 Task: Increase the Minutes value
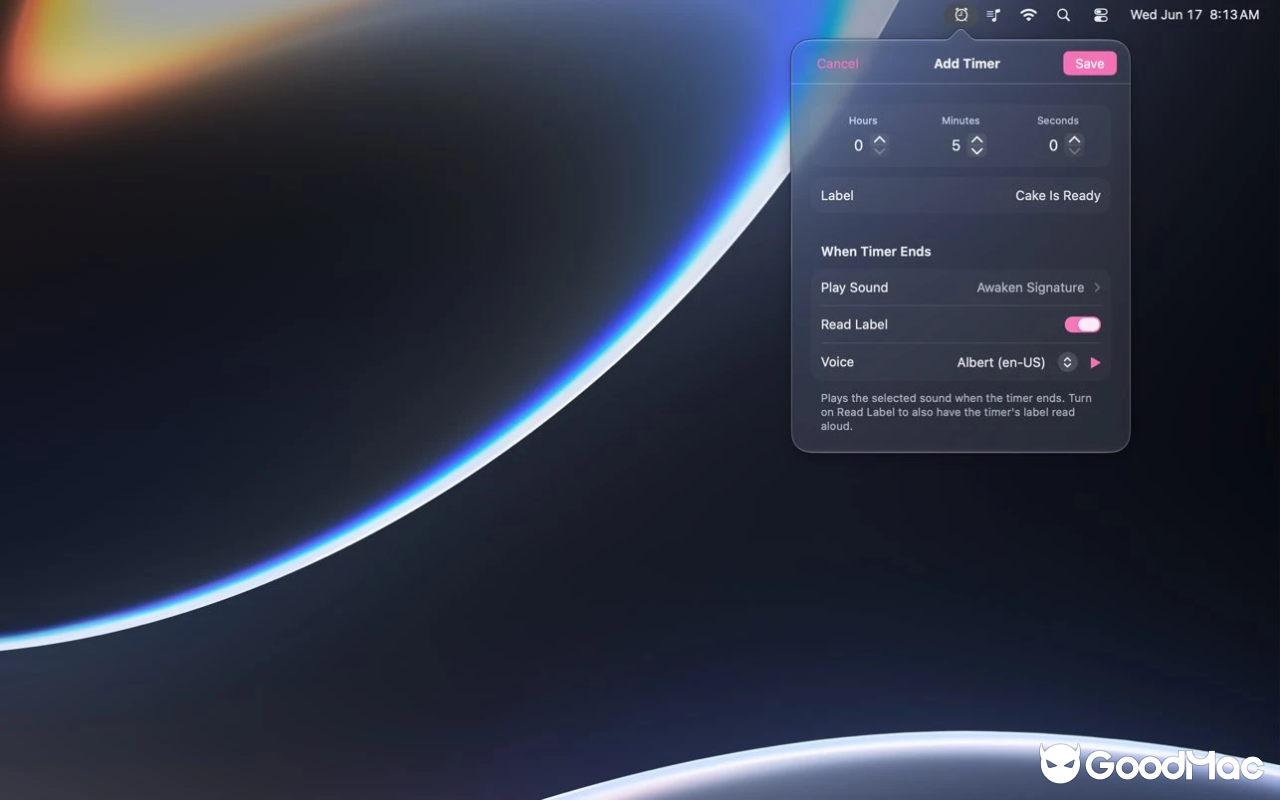[977, 140]
